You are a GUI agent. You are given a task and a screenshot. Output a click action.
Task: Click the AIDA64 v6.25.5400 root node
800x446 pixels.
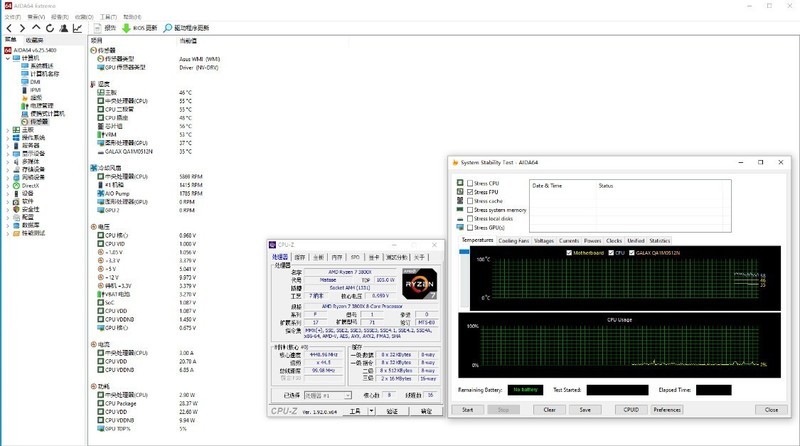coord(35,50)
